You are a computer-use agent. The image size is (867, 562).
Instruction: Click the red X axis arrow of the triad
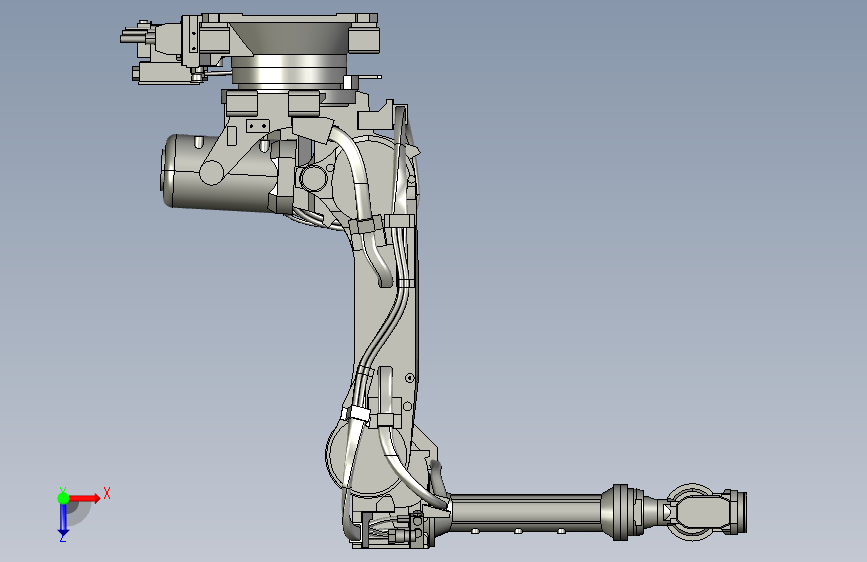pyautogui.click(x=85, y=498)
